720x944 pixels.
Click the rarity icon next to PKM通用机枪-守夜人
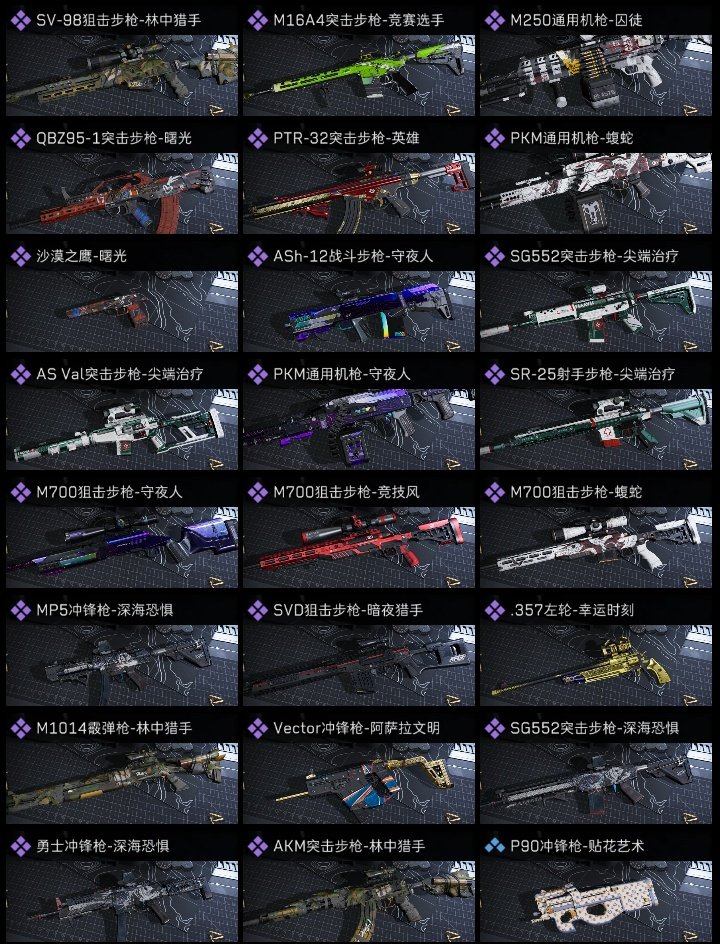pos(258,374)
